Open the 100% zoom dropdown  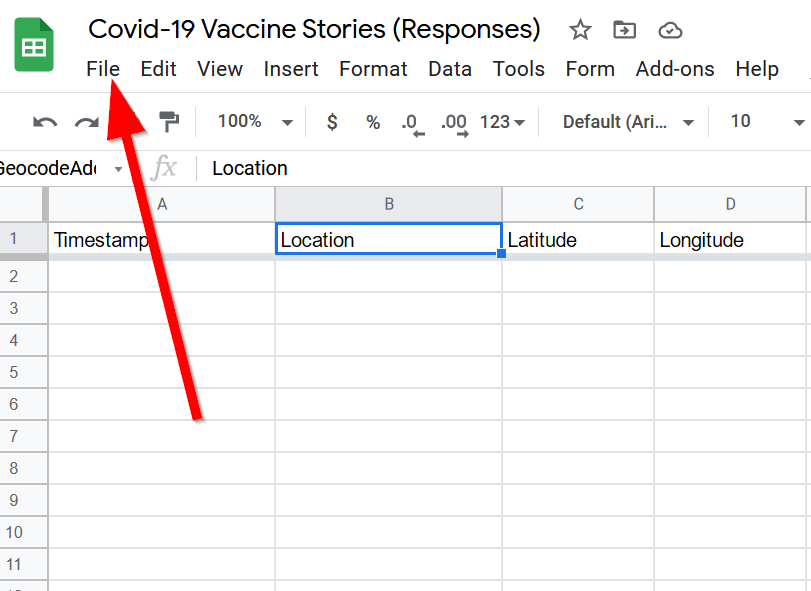click(254, 122)
